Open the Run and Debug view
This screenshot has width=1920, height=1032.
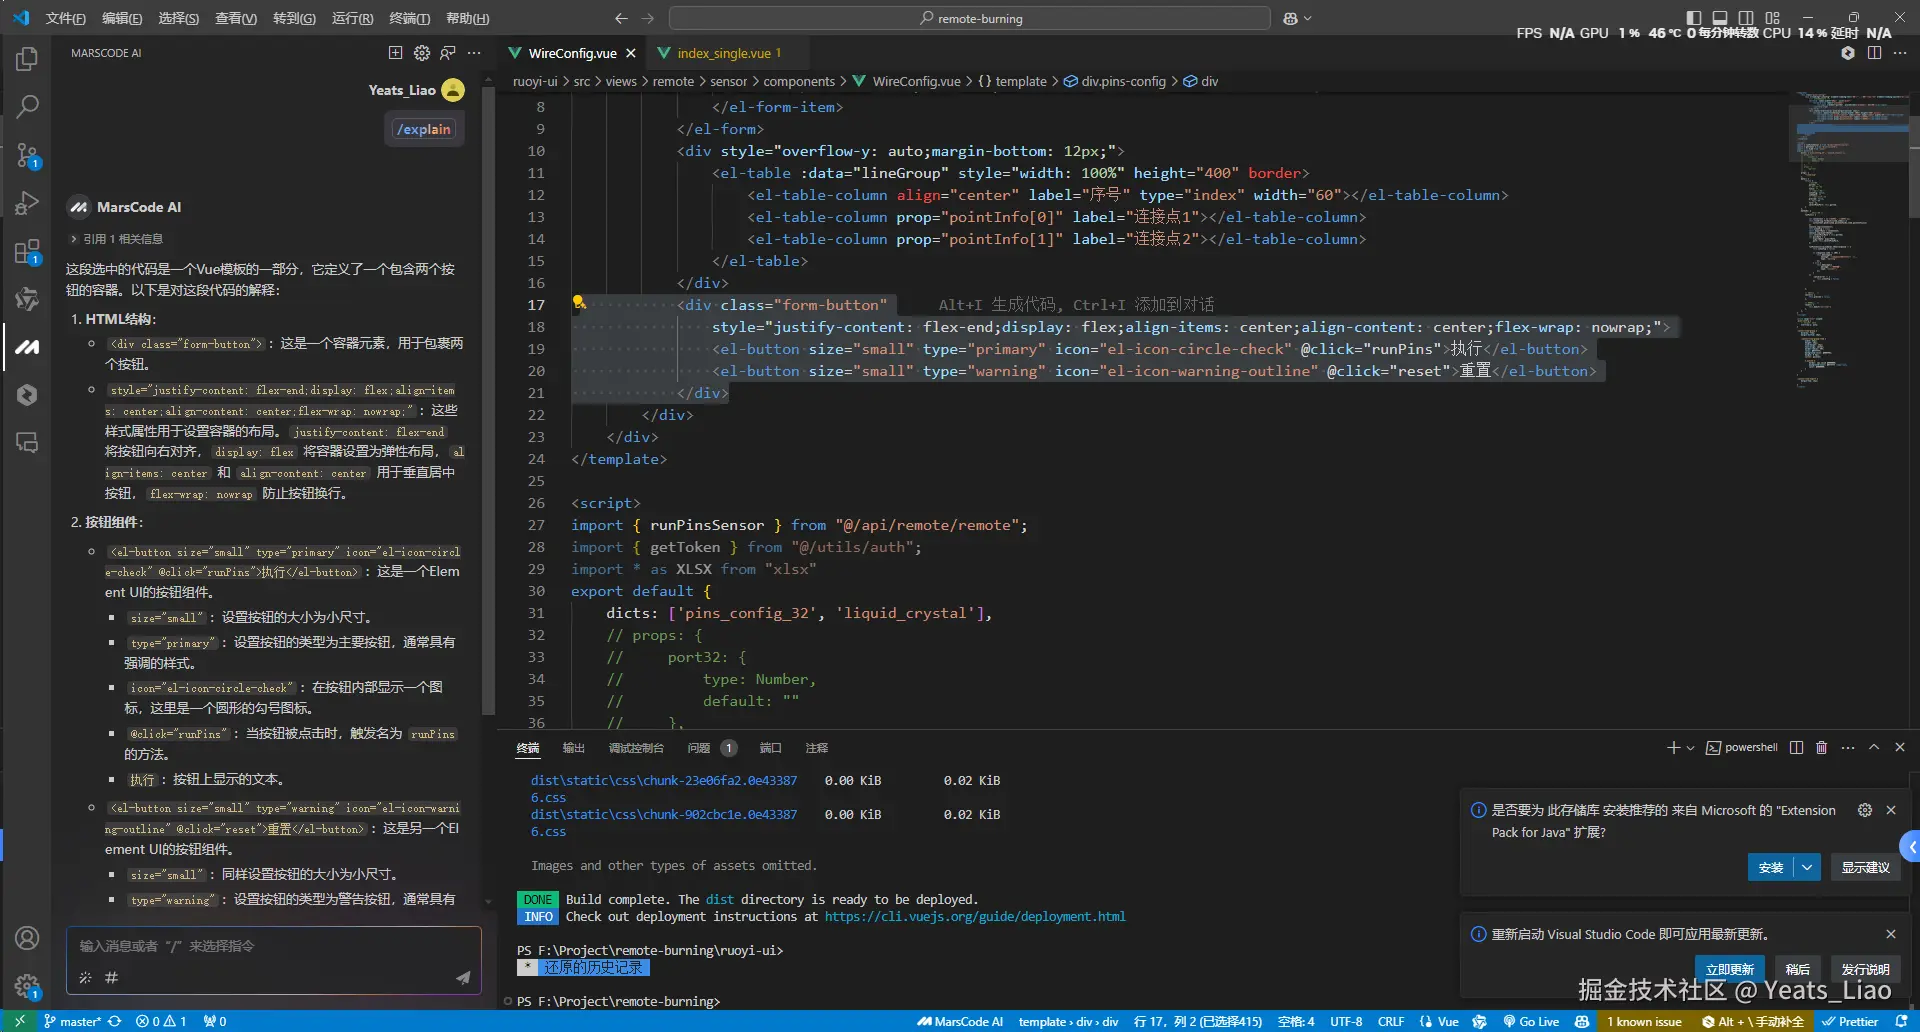pos(27,203)
